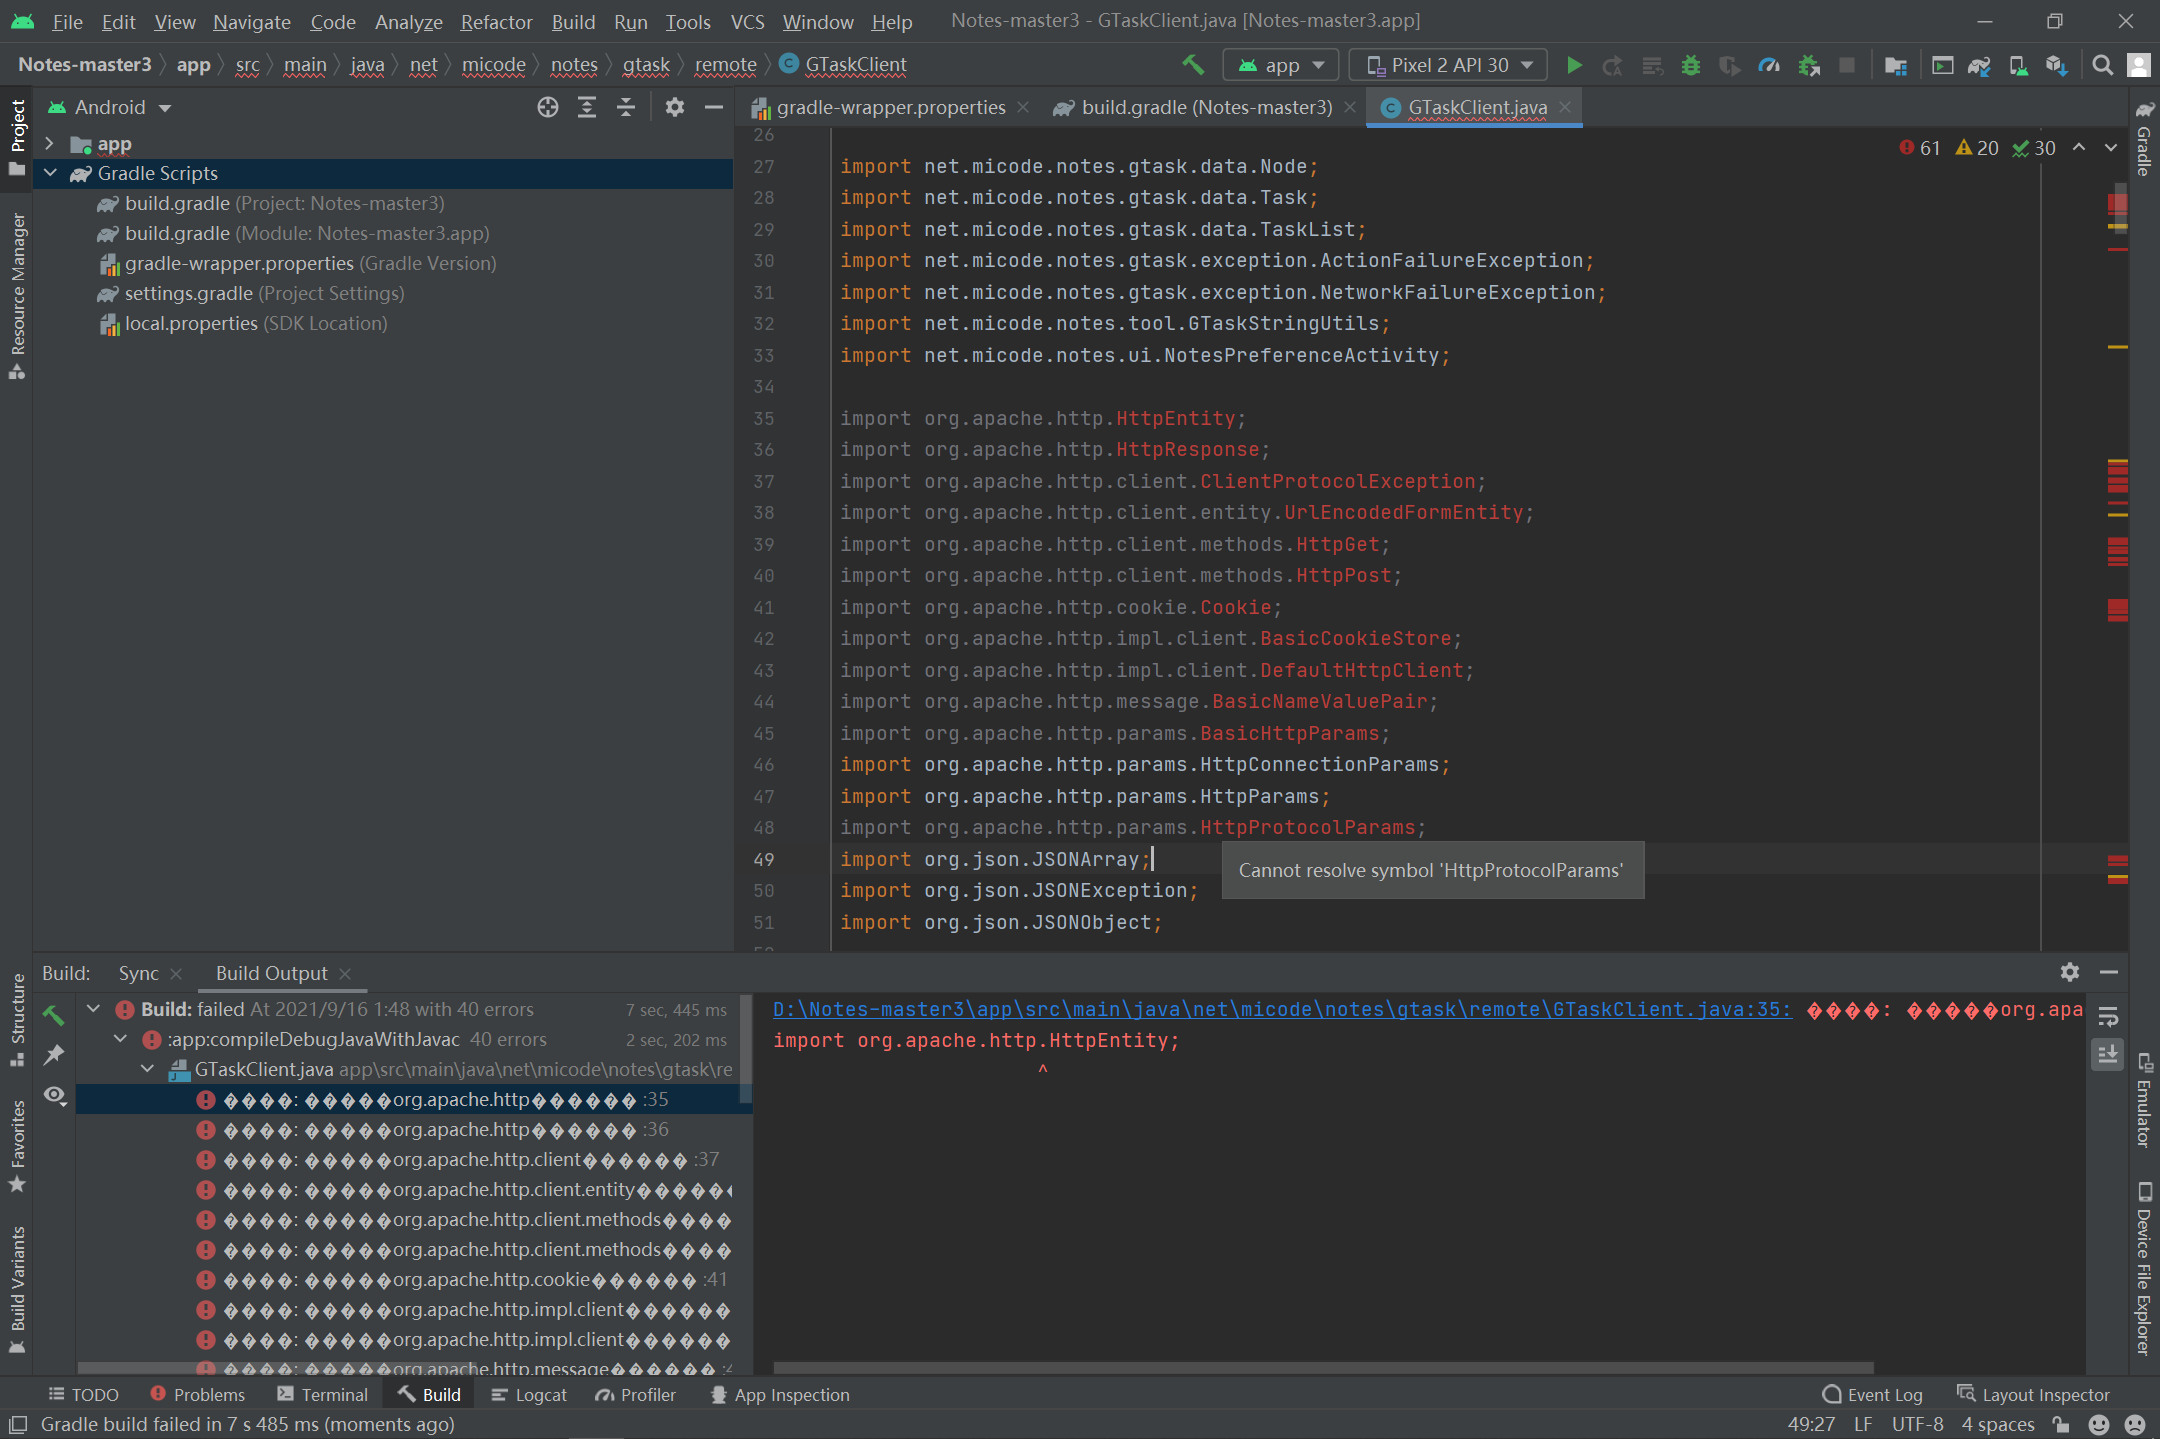
Task: Open Project panel settings gear
Action: point(675,107)
